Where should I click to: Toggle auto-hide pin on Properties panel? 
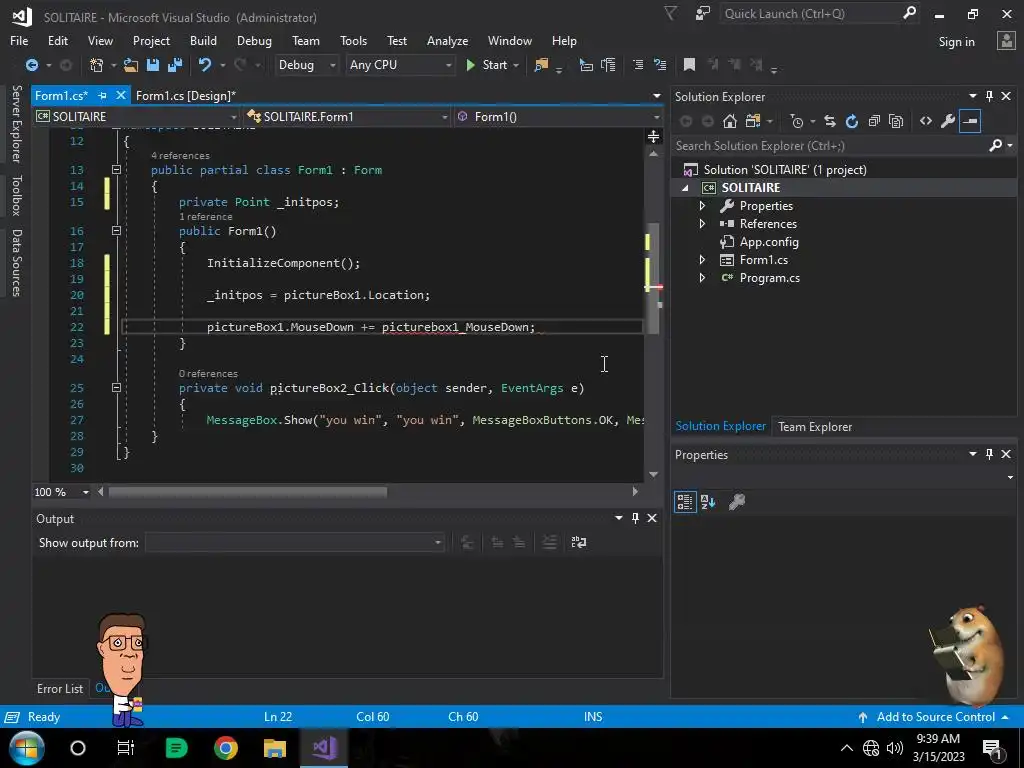pos(989,454)
